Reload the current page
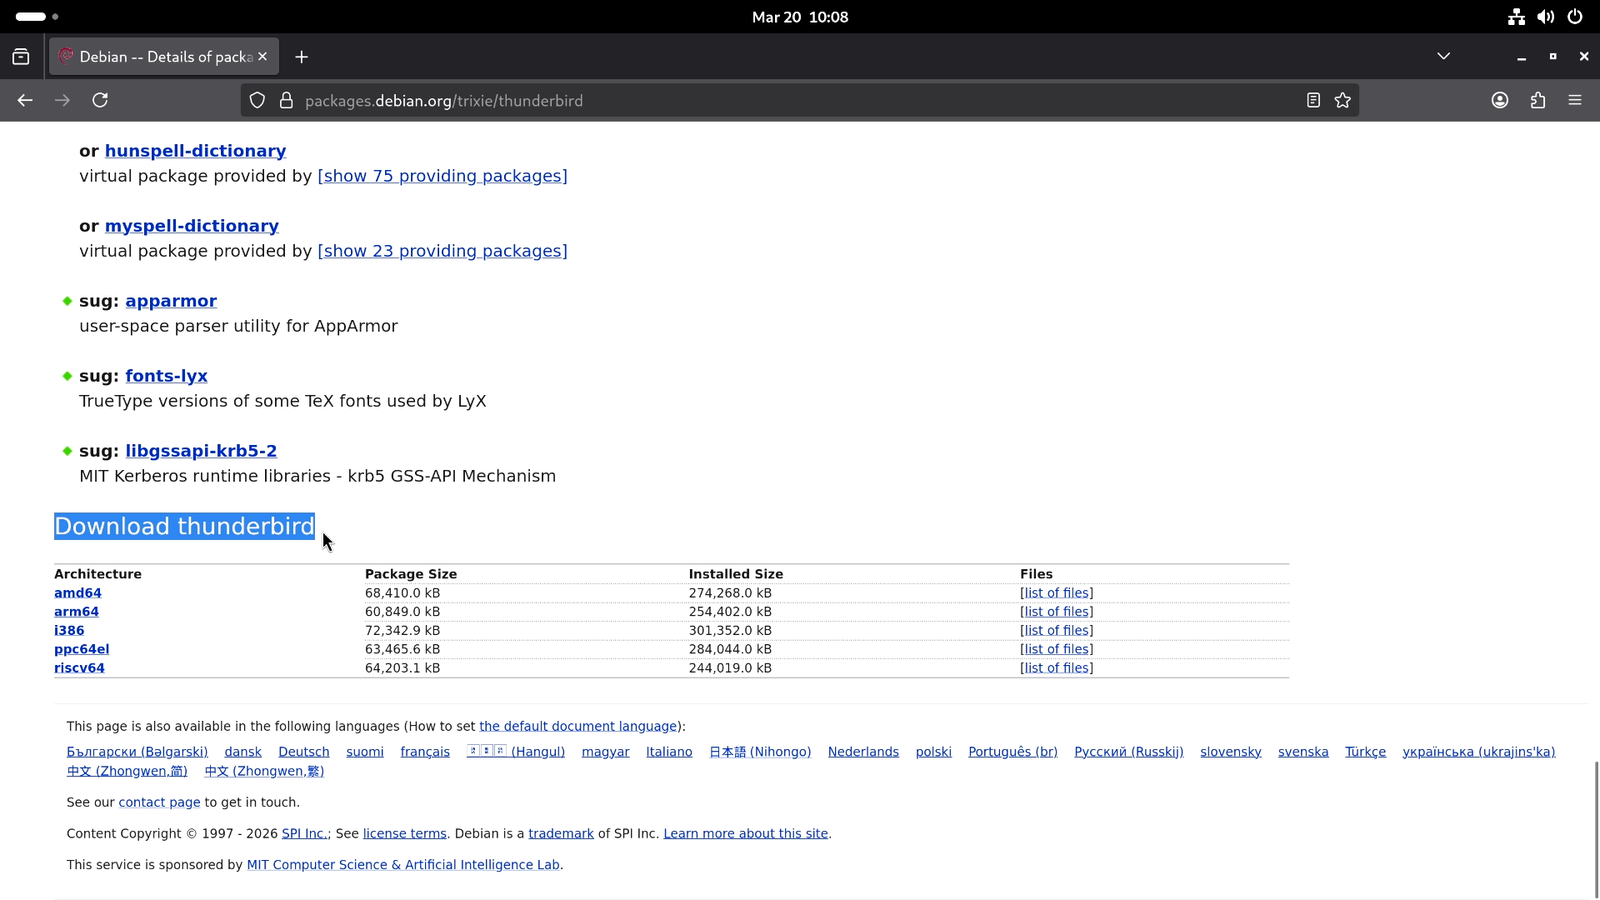The height and width of the screenshot is (900, 1600). (x=100, y=100)
